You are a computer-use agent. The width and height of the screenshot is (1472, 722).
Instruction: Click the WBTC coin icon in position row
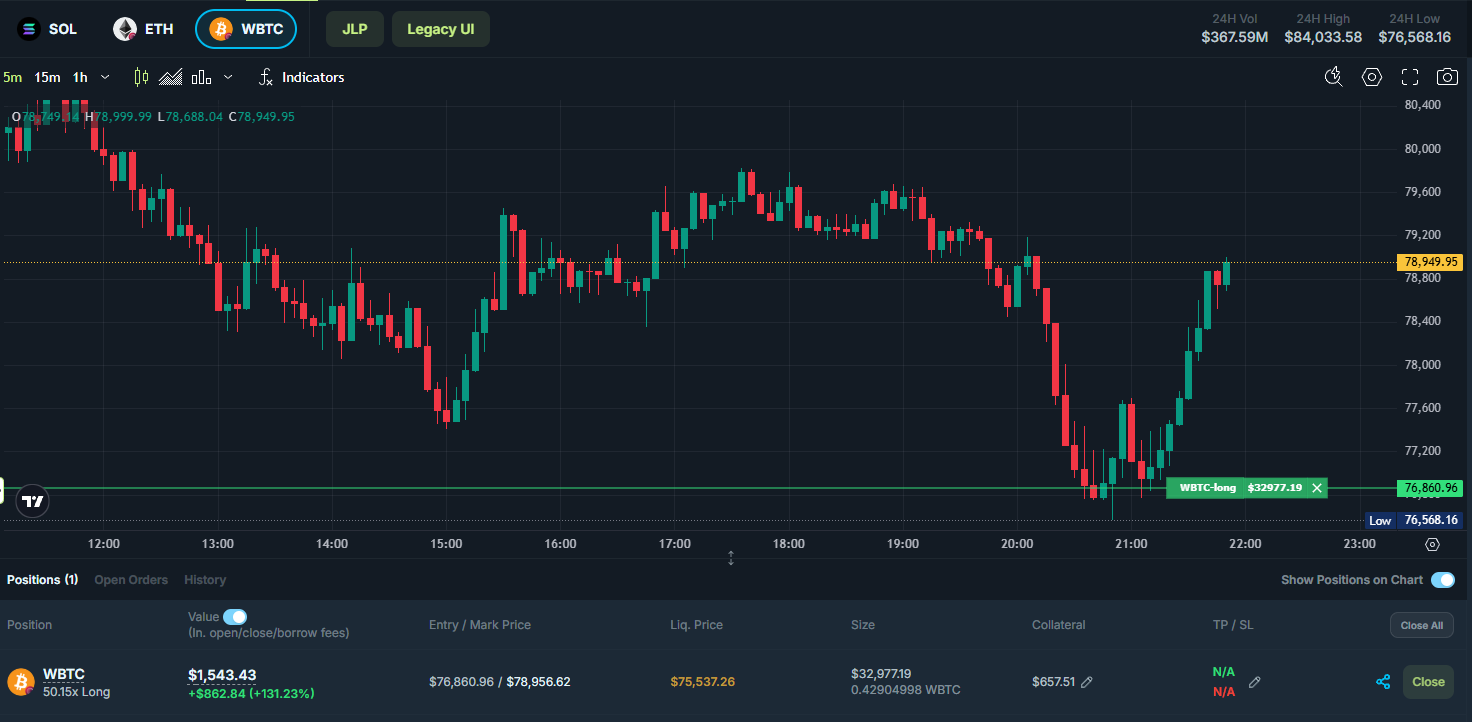click(21, 682)
